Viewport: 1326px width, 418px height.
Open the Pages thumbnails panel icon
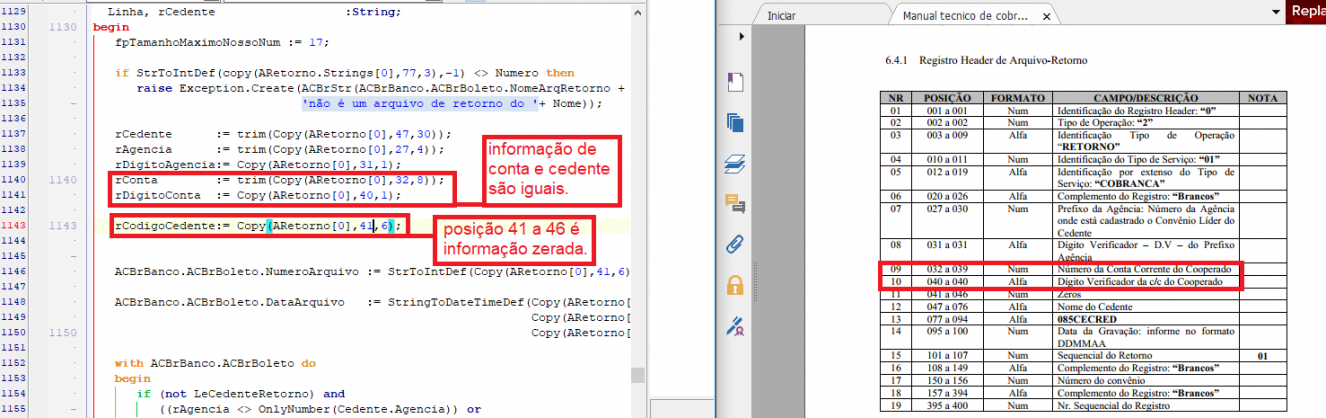click(734, 122)
